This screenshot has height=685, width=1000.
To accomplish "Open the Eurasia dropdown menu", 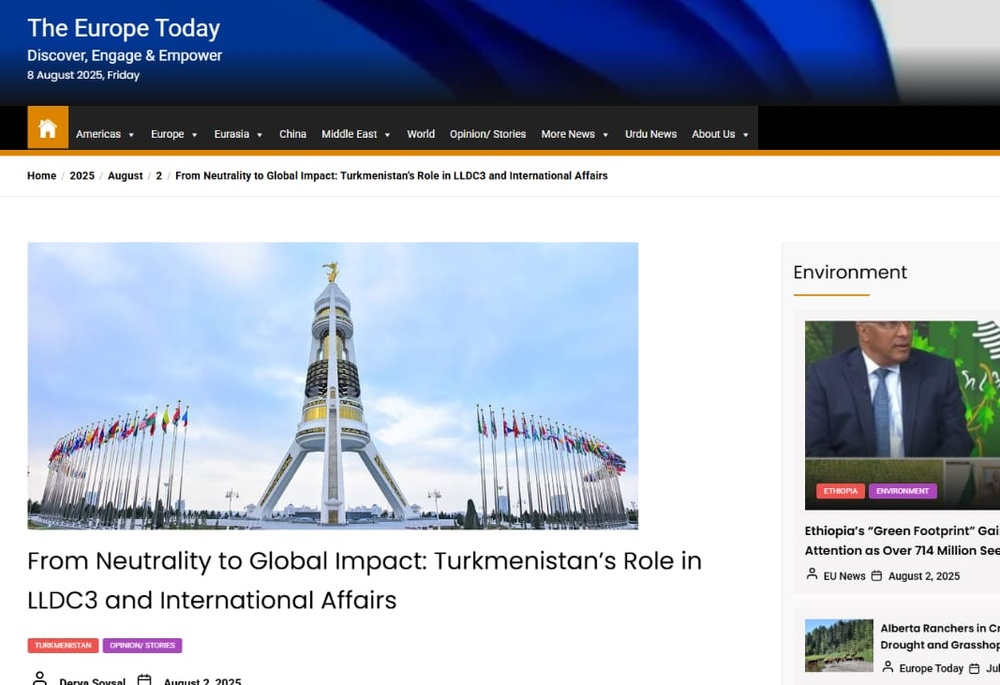I will [238, 134].
